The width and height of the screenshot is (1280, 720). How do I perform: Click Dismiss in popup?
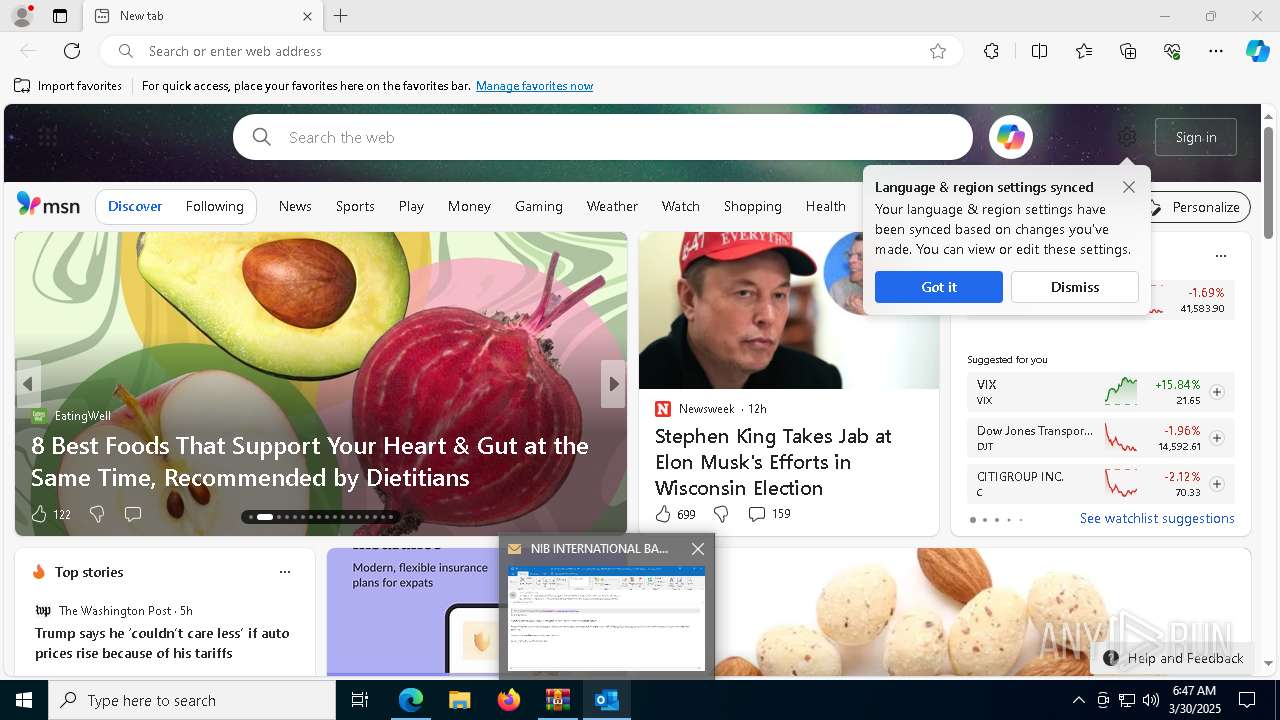point(1075,287)
